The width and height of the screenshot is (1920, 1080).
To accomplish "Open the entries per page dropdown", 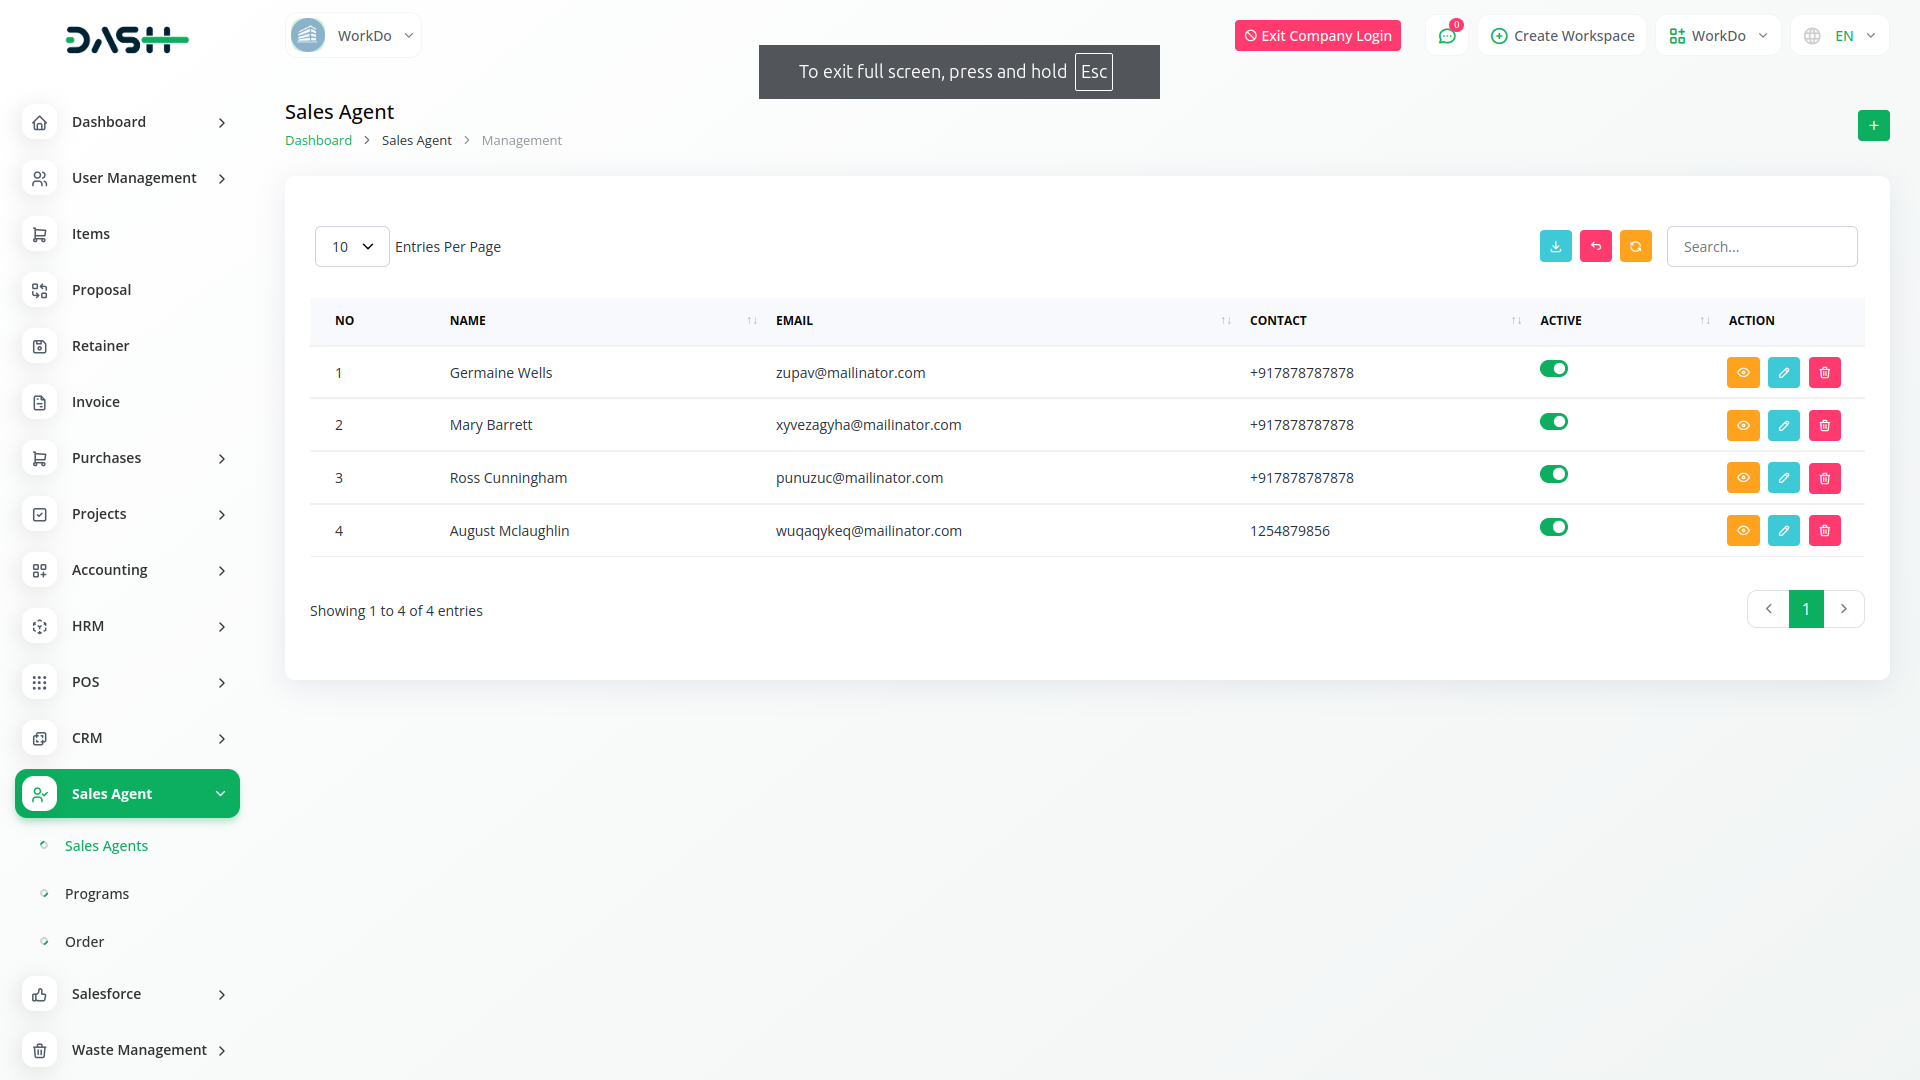I will pos(352,246).
